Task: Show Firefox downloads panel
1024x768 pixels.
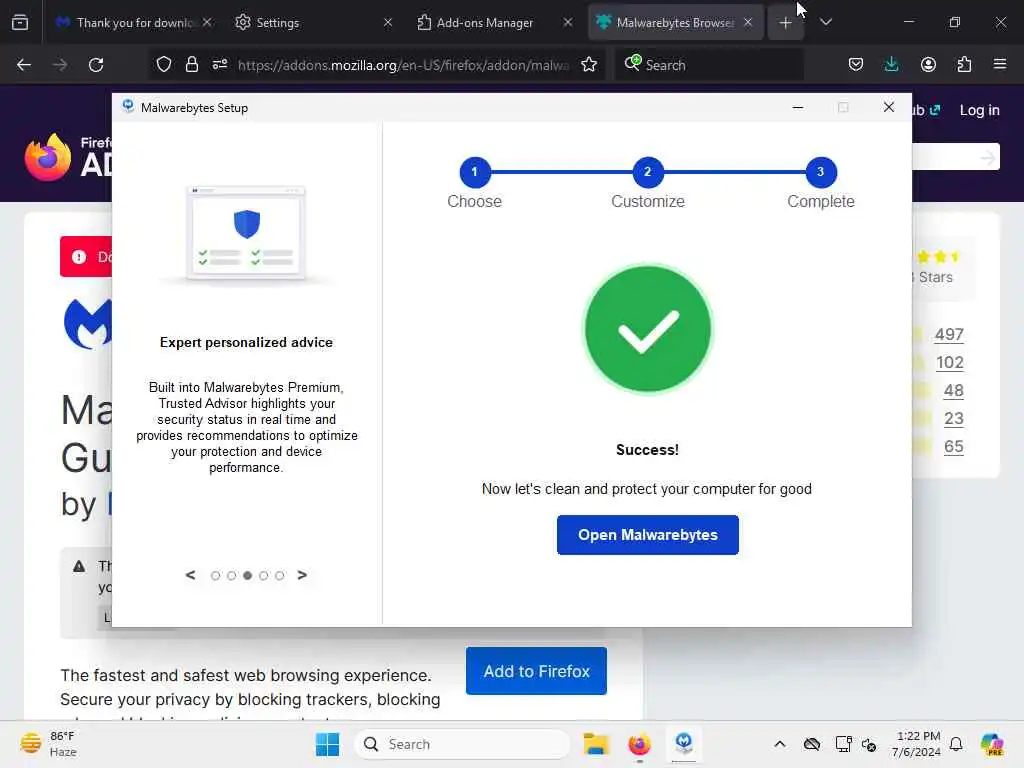Action: (891, 64)
